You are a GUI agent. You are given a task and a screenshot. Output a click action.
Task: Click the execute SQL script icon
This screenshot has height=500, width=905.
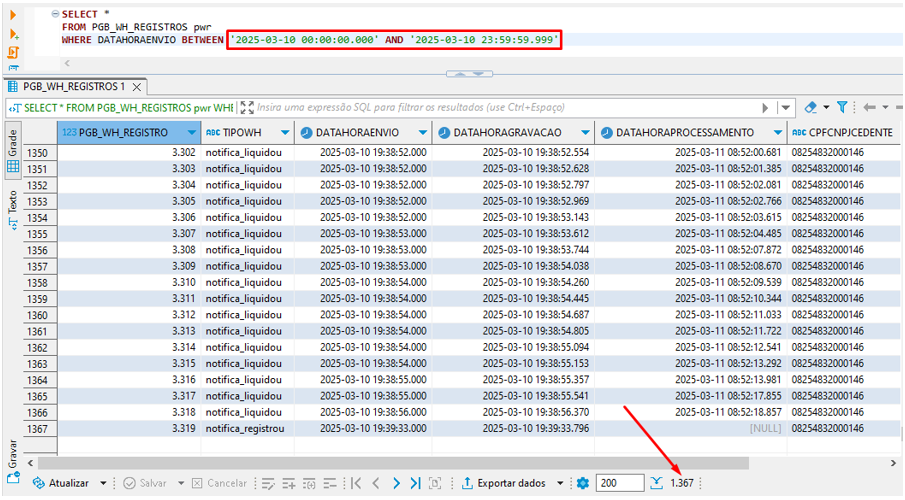[13, 53]
